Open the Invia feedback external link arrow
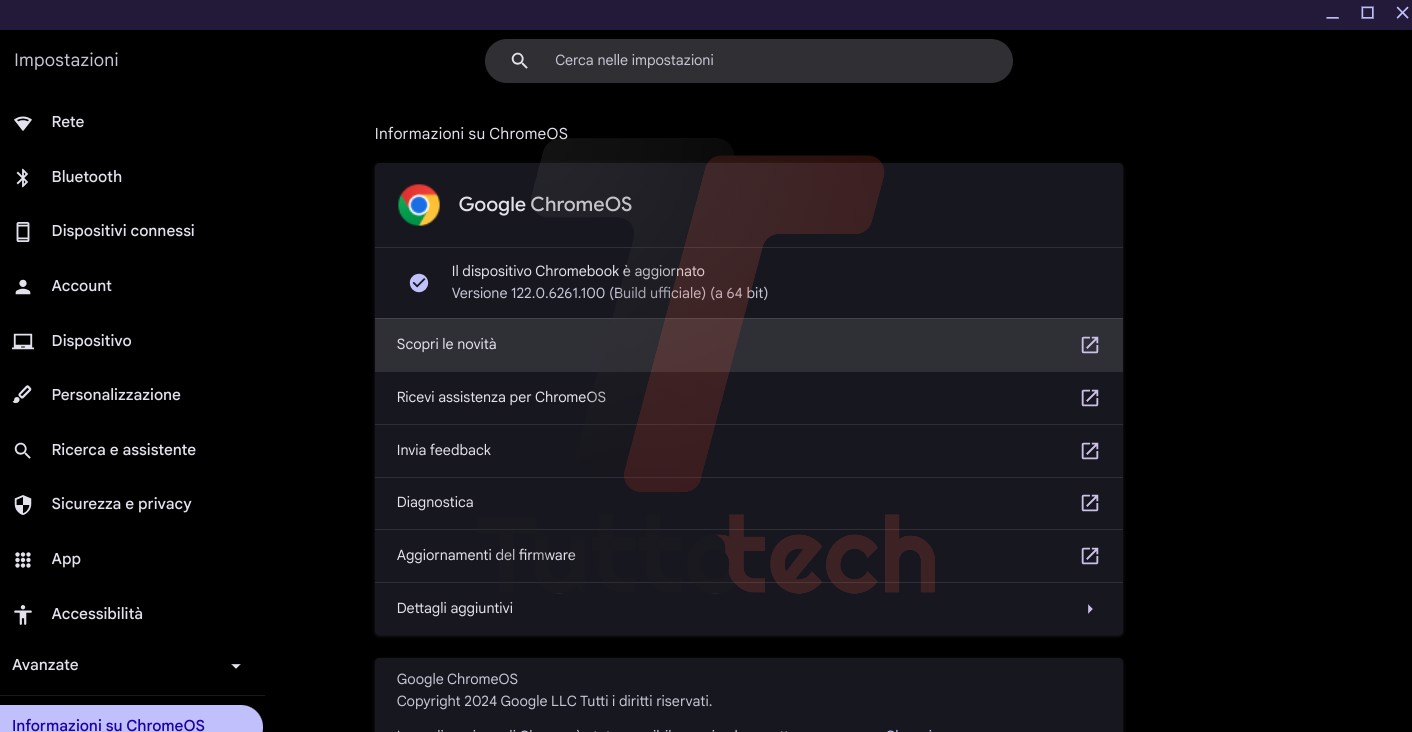This screenshot has height=732, width=1412. tap(1089, 450)
